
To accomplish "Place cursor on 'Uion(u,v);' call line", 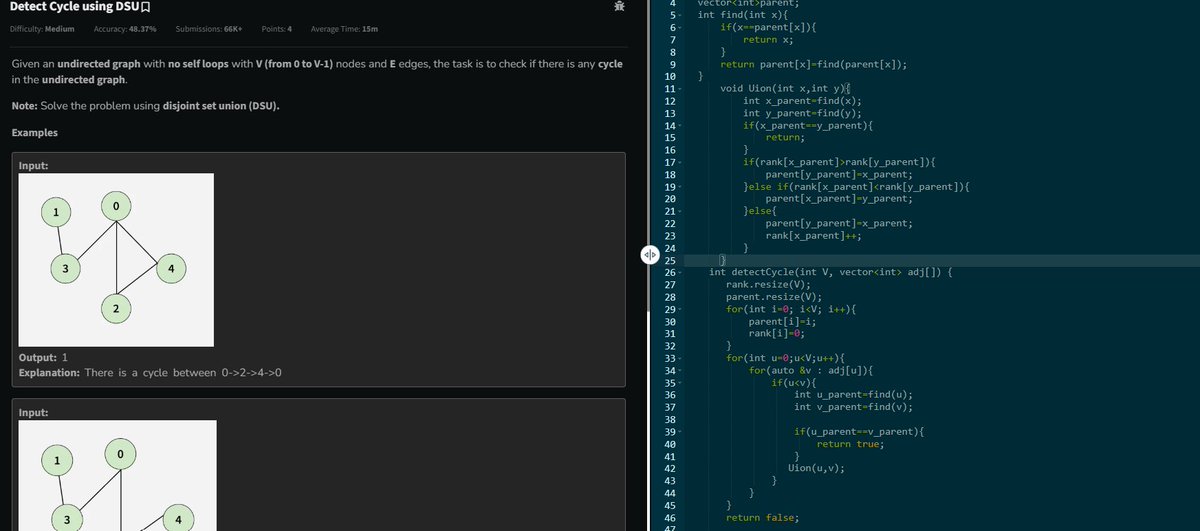I will pos(817,468).
